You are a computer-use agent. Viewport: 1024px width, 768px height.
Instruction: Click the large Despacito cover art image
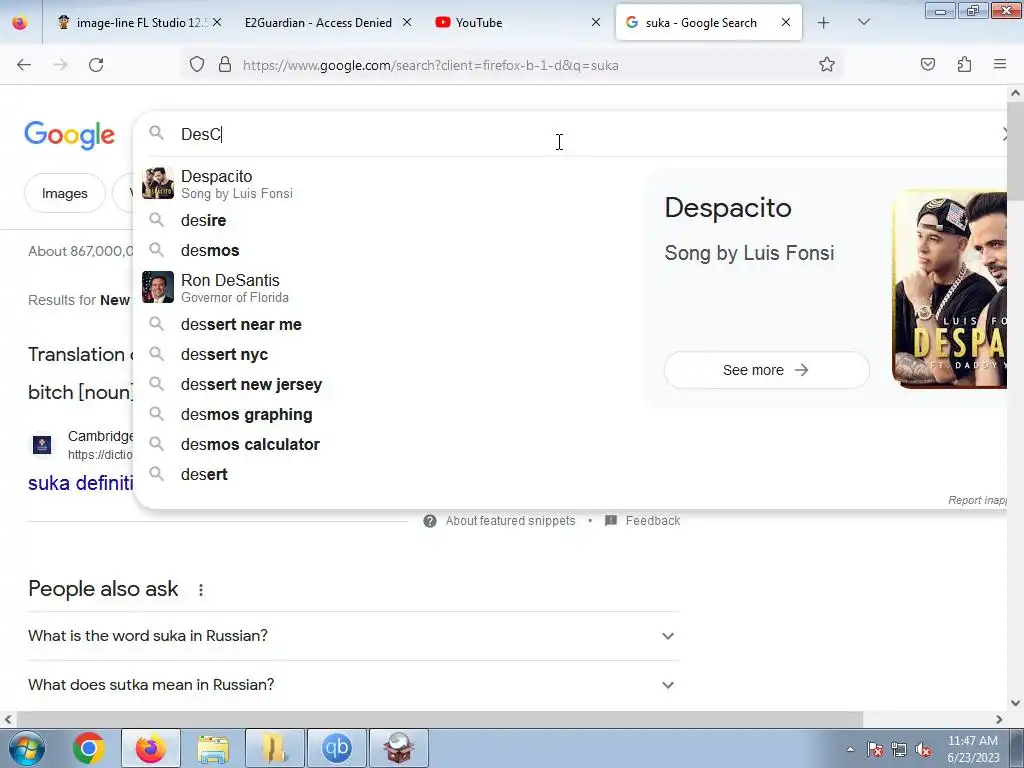pyautogui.click(x=950, y=289)
